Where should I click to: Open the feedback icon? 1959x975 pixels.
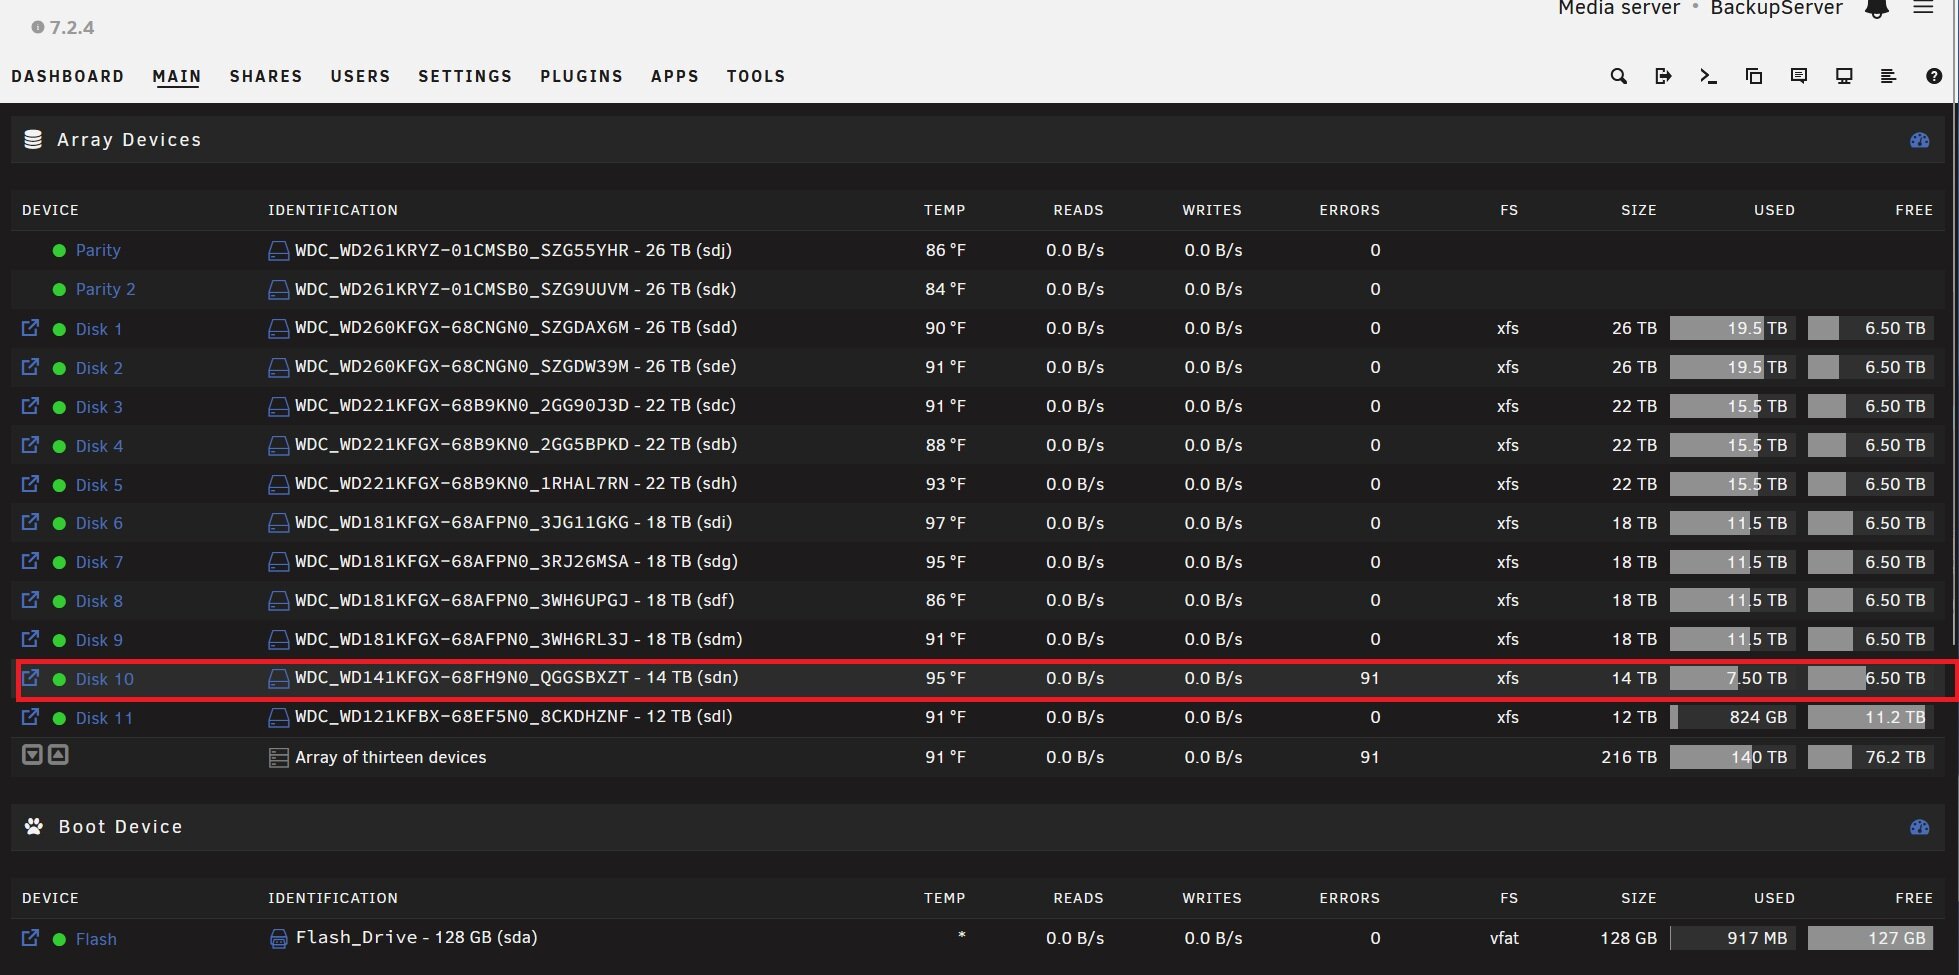click(1798, 76)
